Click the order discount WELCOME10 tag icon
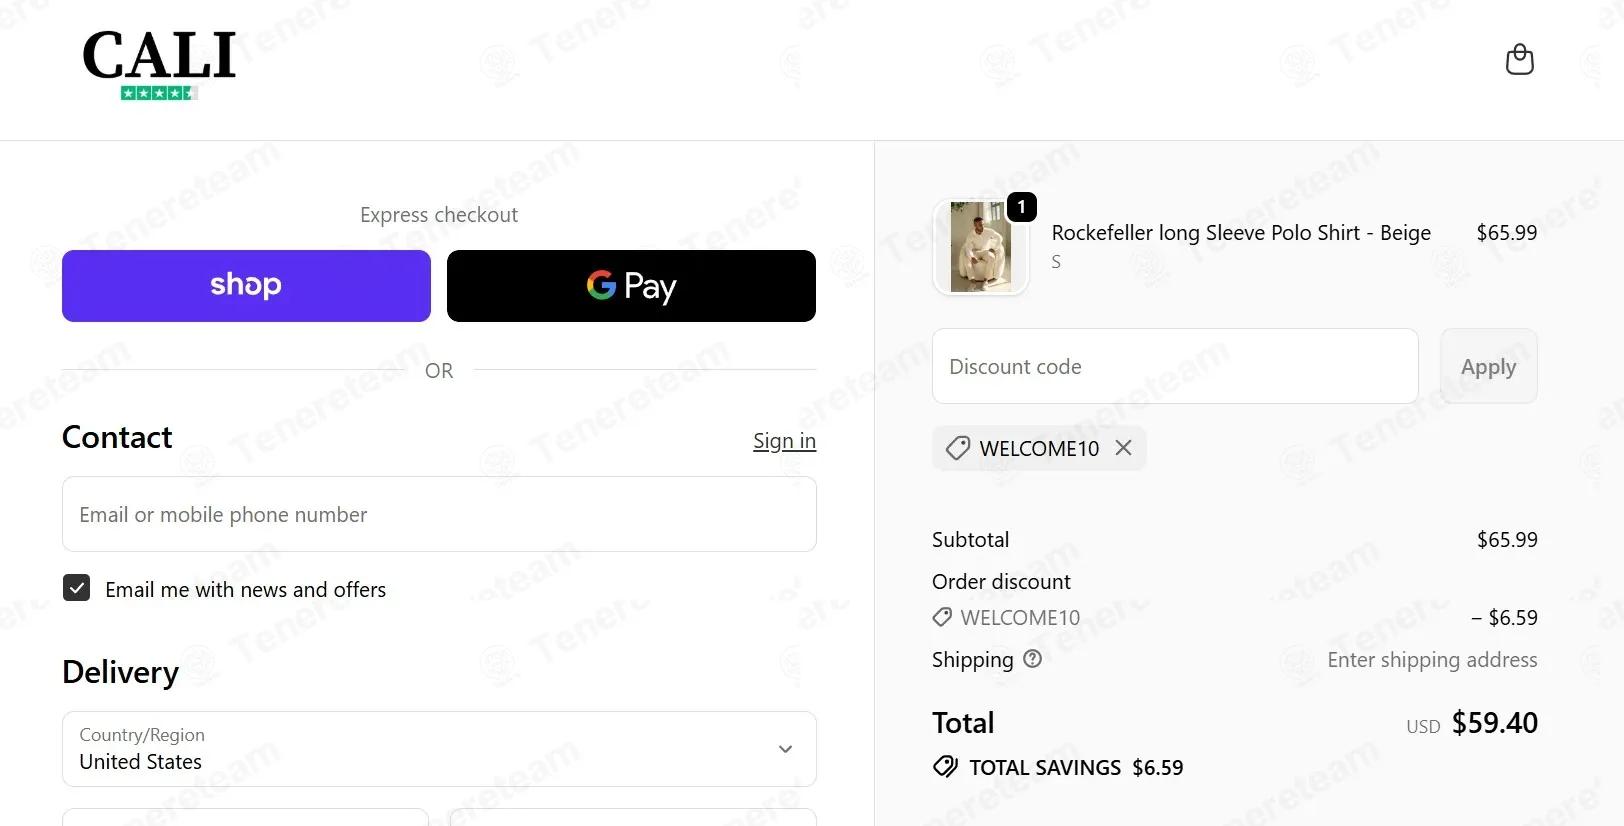The width and height of the screenshot is (1624, 826). point(942,617)
